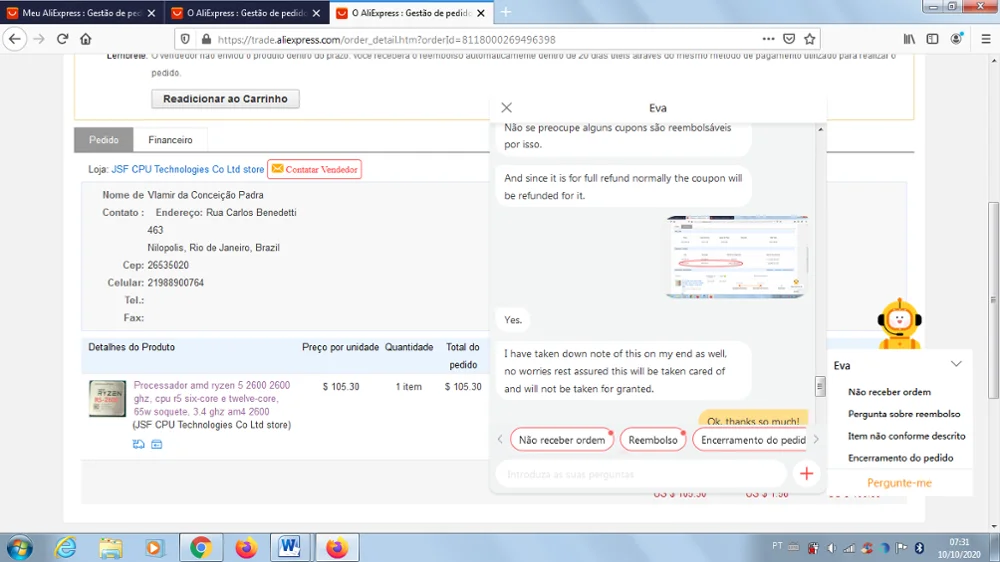Click the Ryzen processor product thumbnail
This screenshot has width=1000, height=562.
(x=107, y=398)
